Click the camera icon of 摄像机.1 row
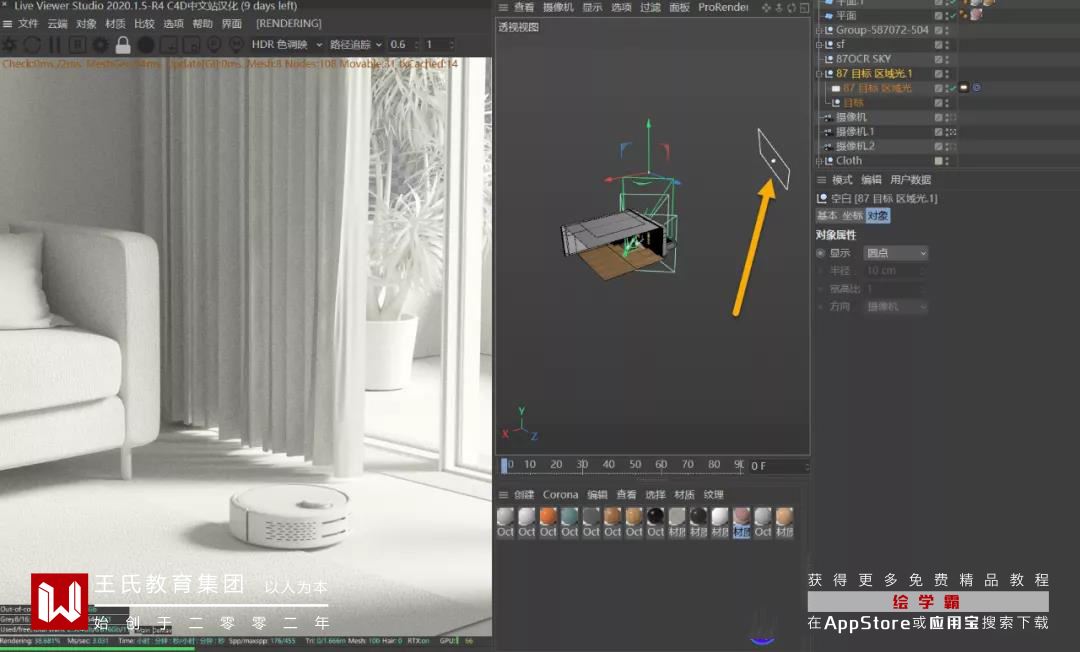Screen dimensions: 1080x652 (829, 132)
